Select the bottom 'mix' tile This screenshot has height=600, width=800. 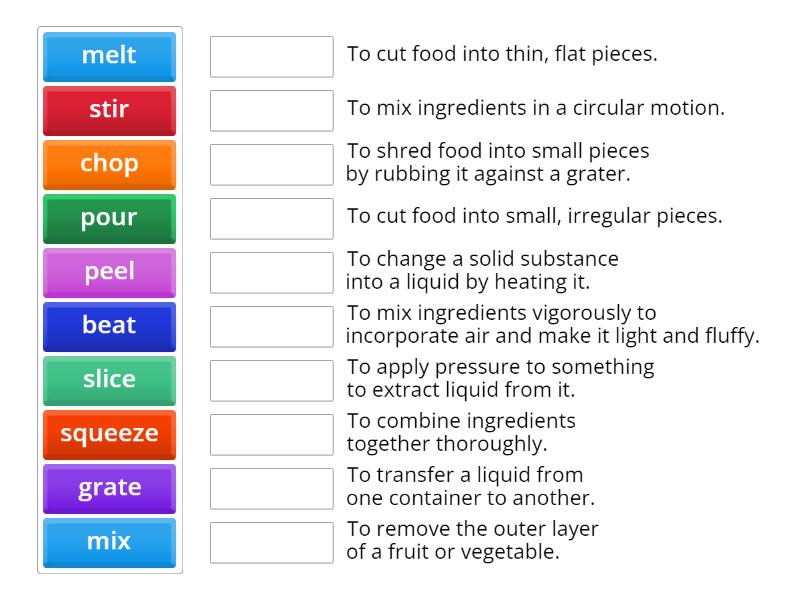pos(108,542)
